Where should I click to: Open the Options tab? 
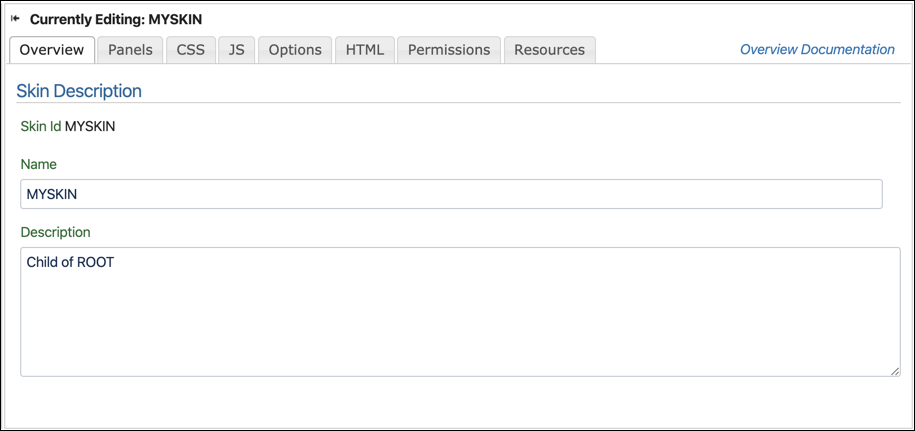[x=295, y=50]
